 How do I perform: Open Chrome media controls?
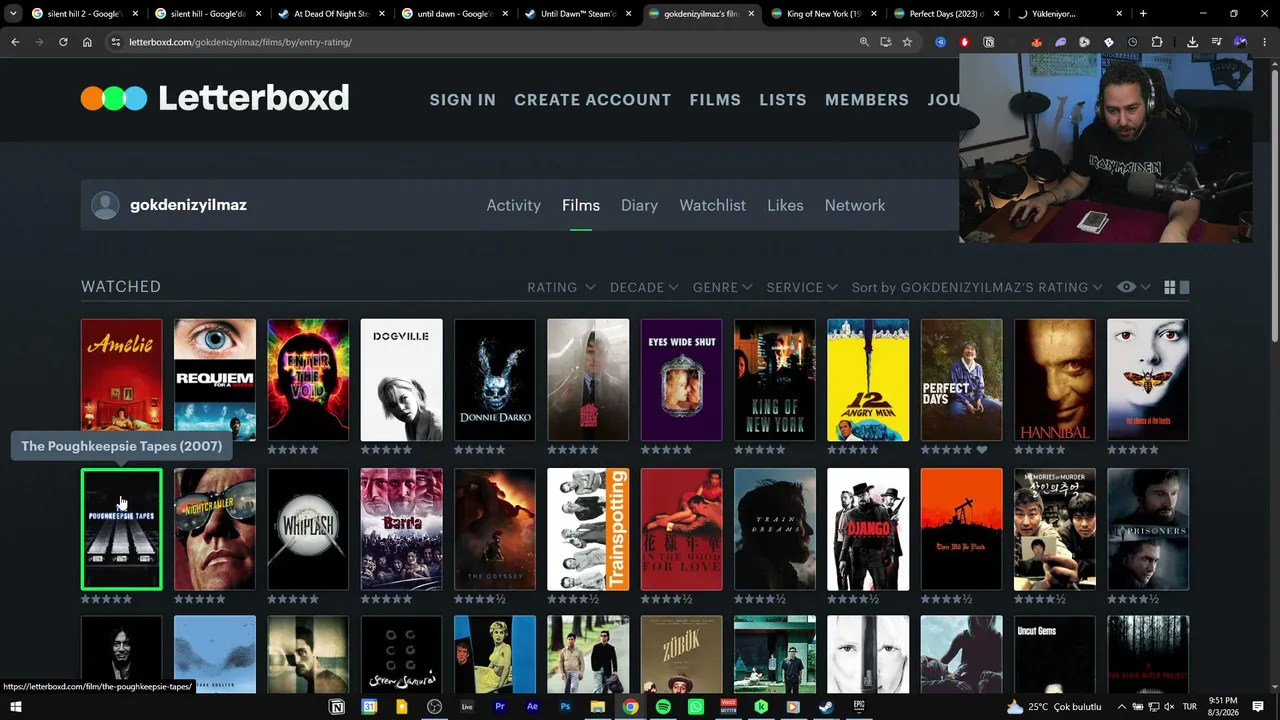(x=1216, y=42)
